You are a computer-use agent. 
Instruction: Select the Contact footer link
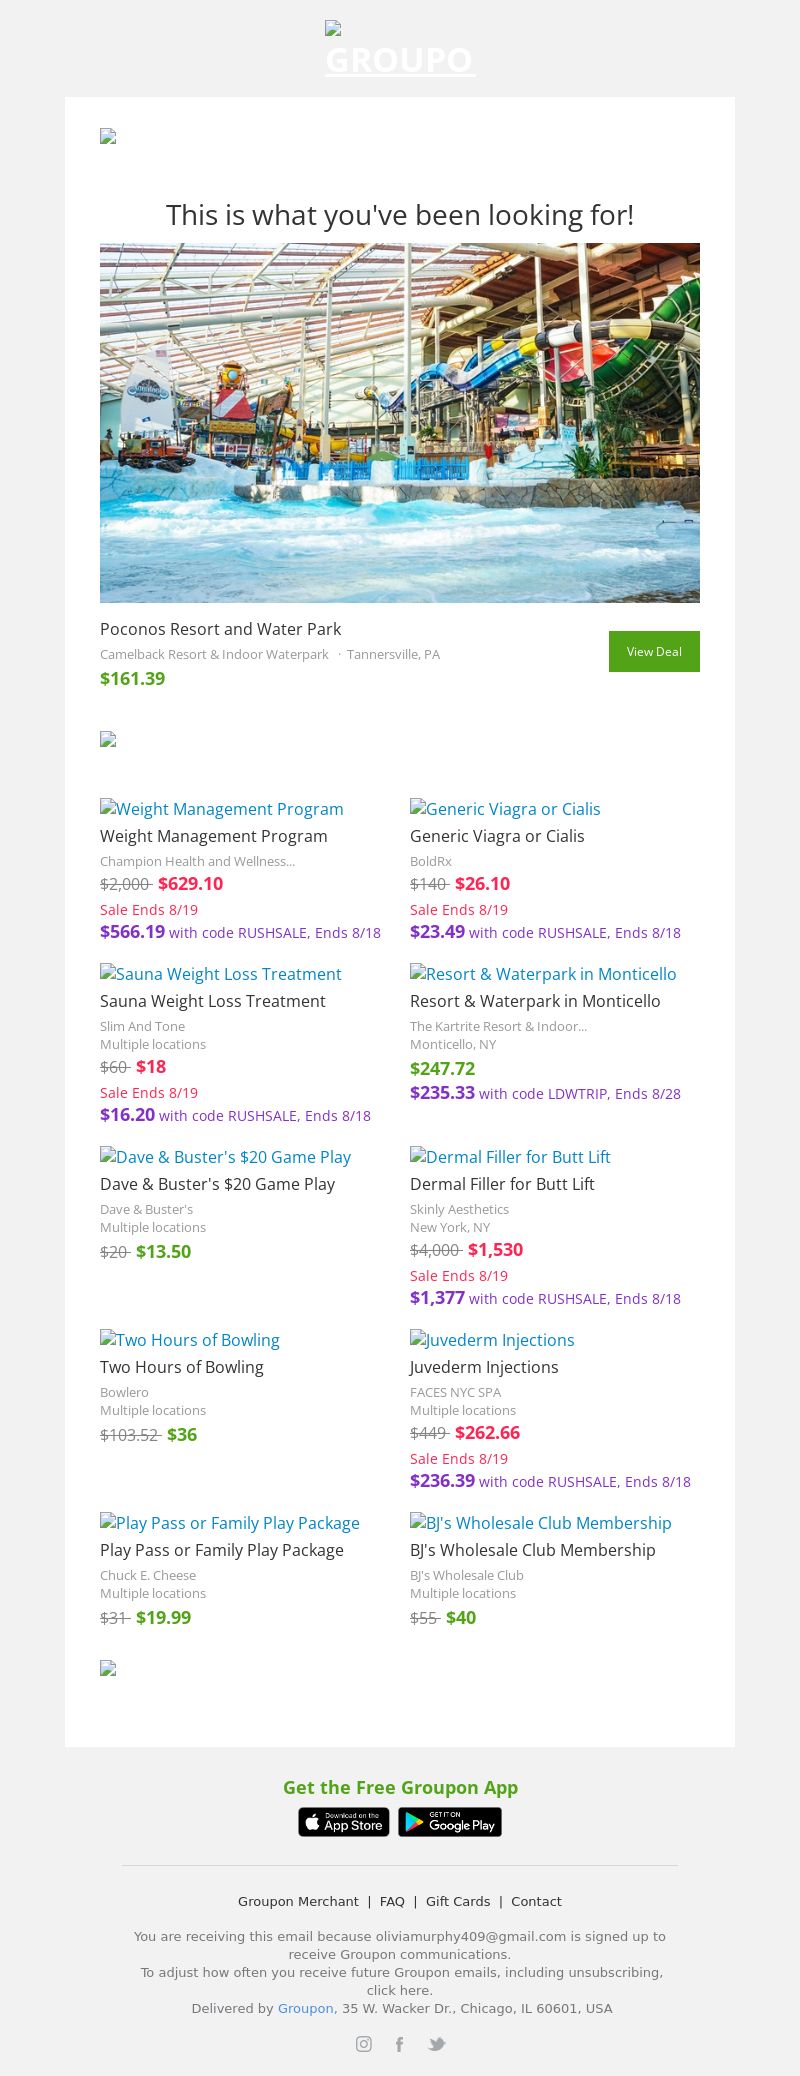(536, 1901)
